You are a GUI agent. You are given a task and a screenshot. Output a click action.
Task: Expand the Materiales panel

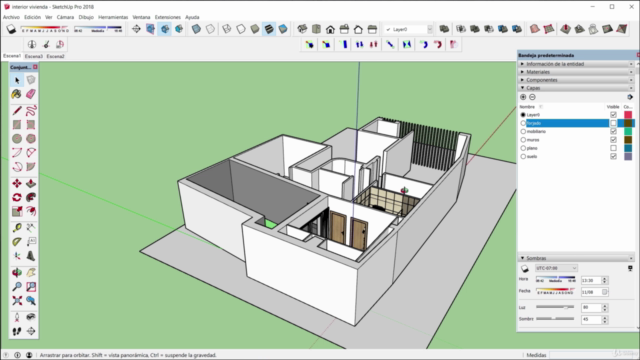point(576,72)
